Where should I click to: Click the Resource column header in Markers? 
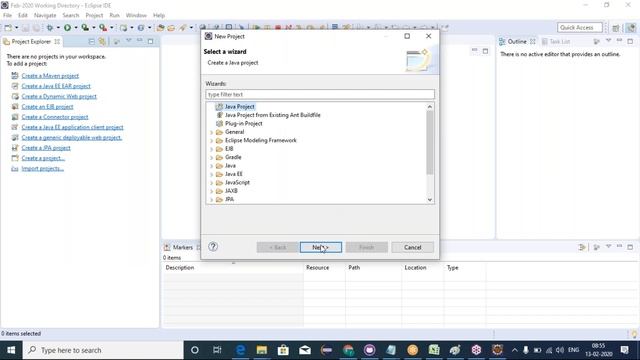[x=324, y=268]
